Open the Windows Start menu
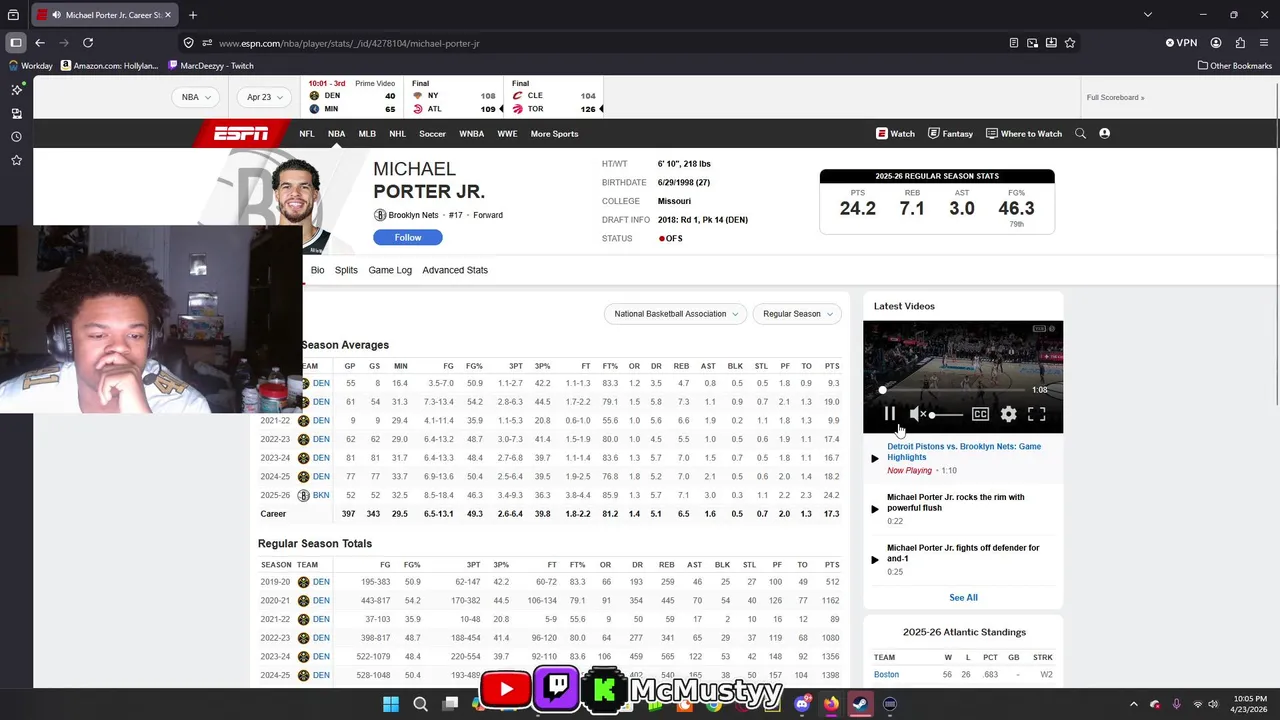Image resolution: width=1280 pixels, height=720 pixels. [x=391, y=704]
